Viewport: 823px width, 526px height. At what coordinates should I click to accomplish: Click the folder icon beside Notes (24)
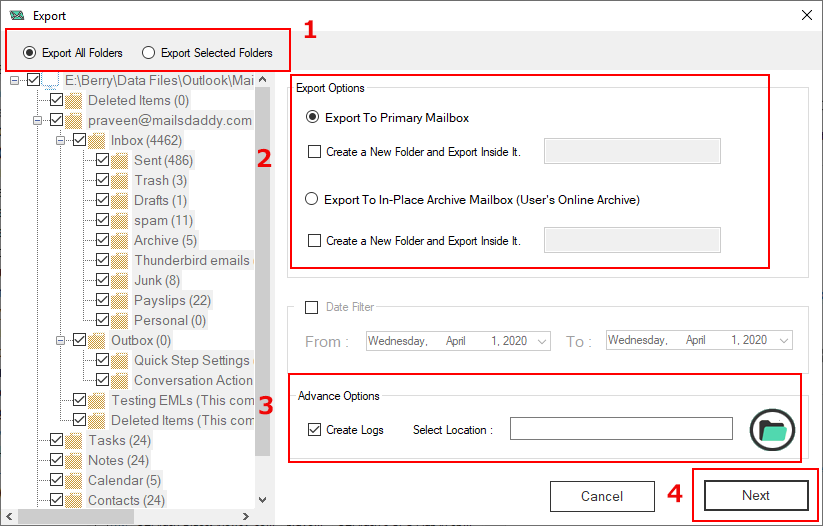[x=74, y=460]
